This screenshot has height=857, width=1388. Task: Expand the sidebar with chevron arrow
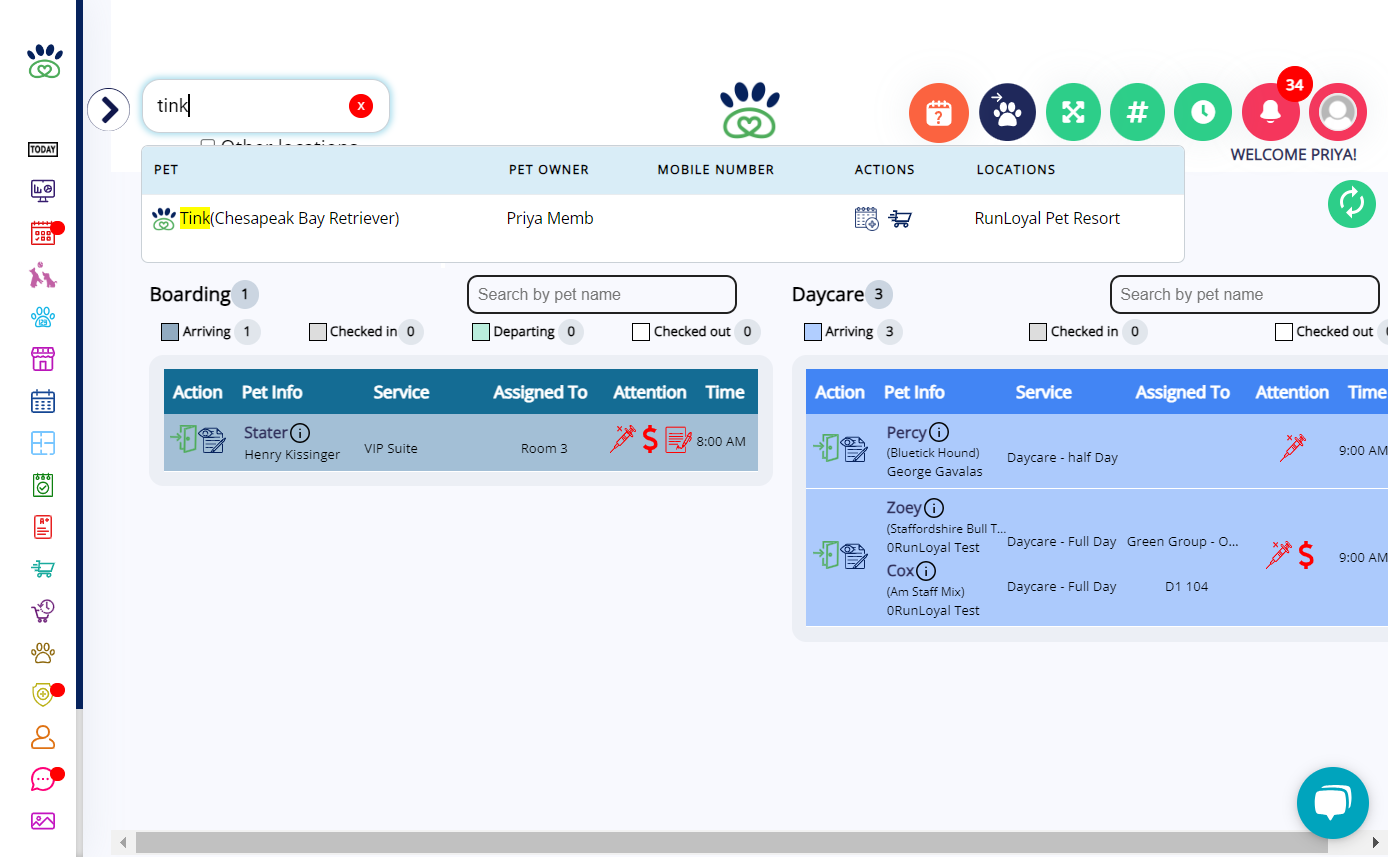109,109
